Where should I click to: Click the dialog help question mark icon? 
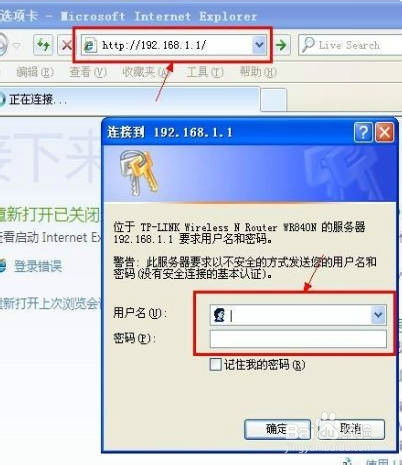(363, 132)
